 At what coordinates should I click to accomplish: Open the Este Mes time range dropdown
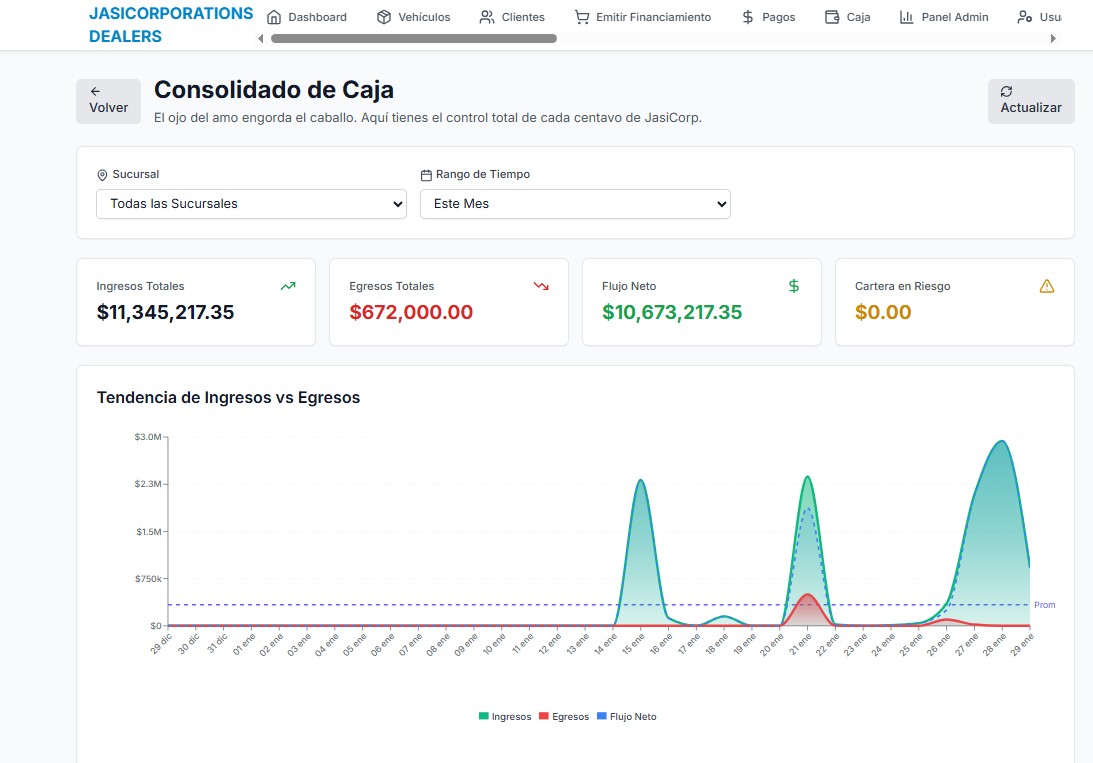575,204
